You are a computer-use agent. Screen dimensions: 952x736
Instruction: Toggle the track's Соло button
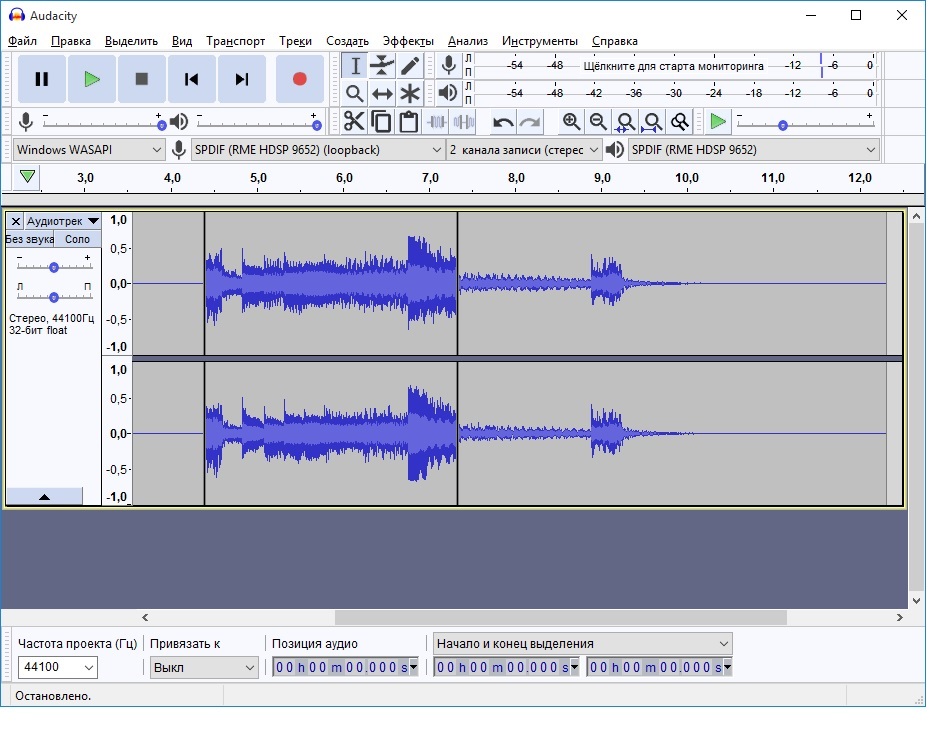(x=77, y=239)
